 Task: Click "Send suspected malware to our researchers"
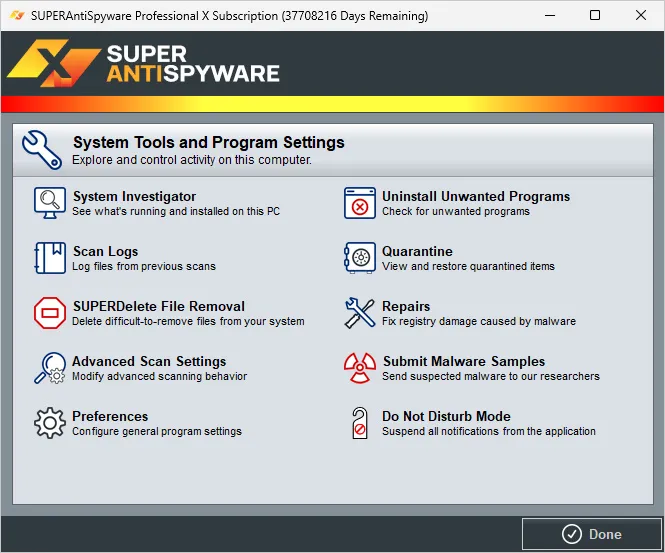click(x=491, y=376)
